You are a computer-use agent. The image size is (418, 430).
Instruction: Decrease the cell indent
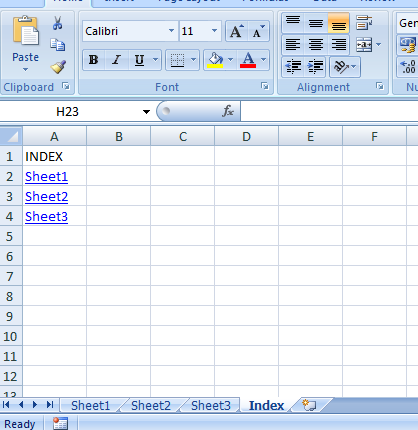click(293, 67)
